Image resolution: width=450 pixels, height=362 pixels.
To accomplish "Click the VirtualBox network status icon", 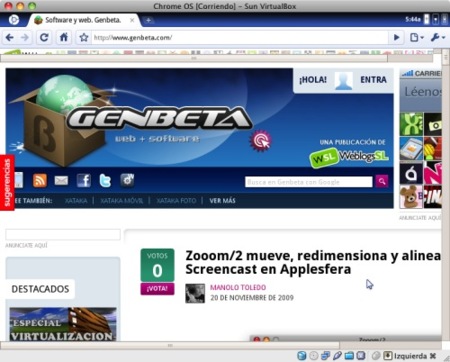I will (325, 356).
